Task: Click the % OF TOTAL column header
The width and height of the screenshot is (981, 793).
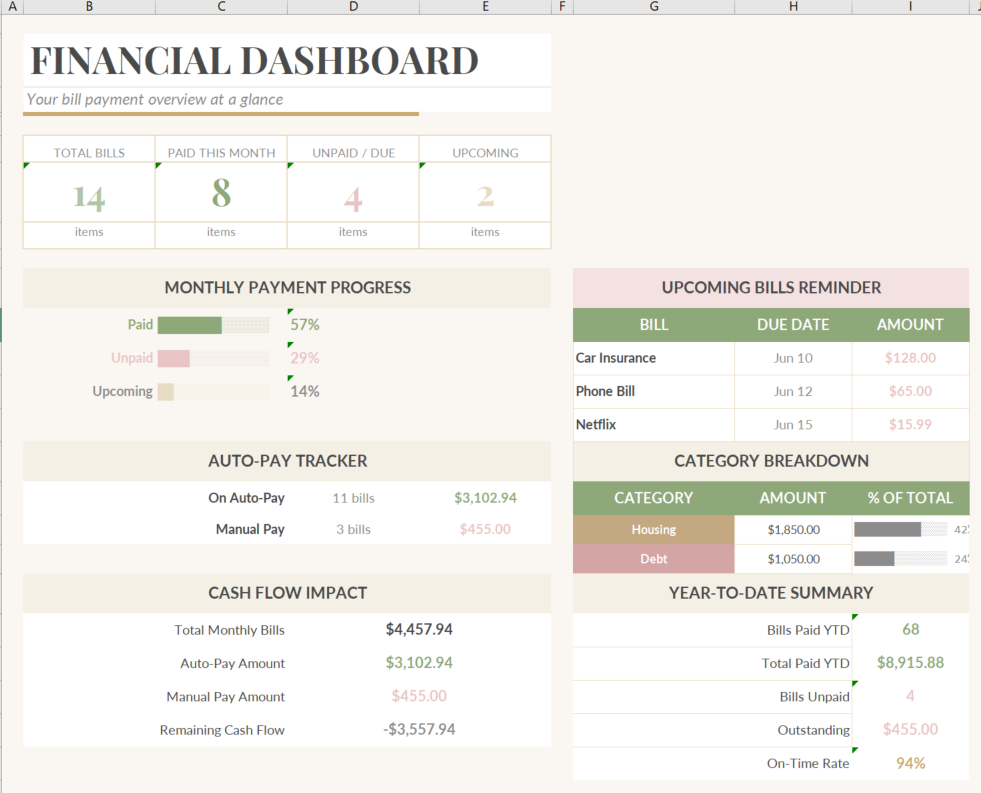Action: click(x=910, y=498)
